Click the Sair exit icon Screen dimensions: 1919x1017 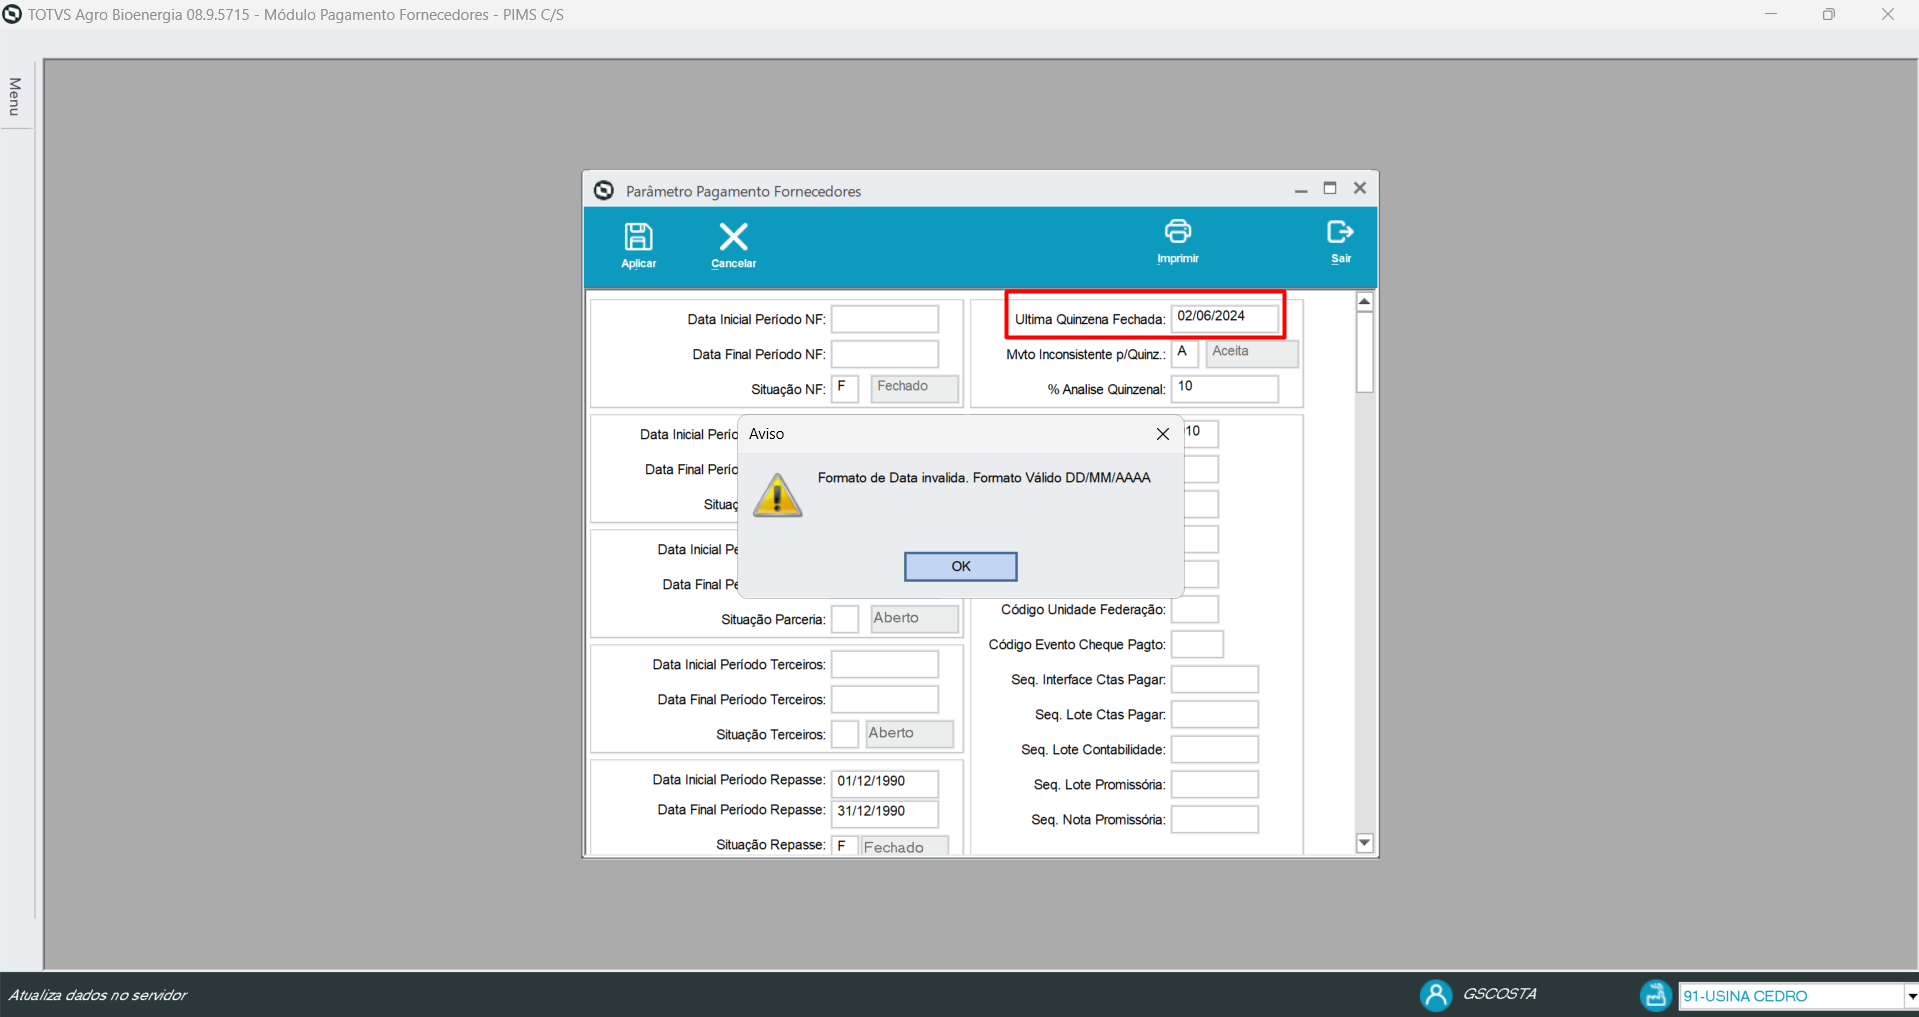1340,232
